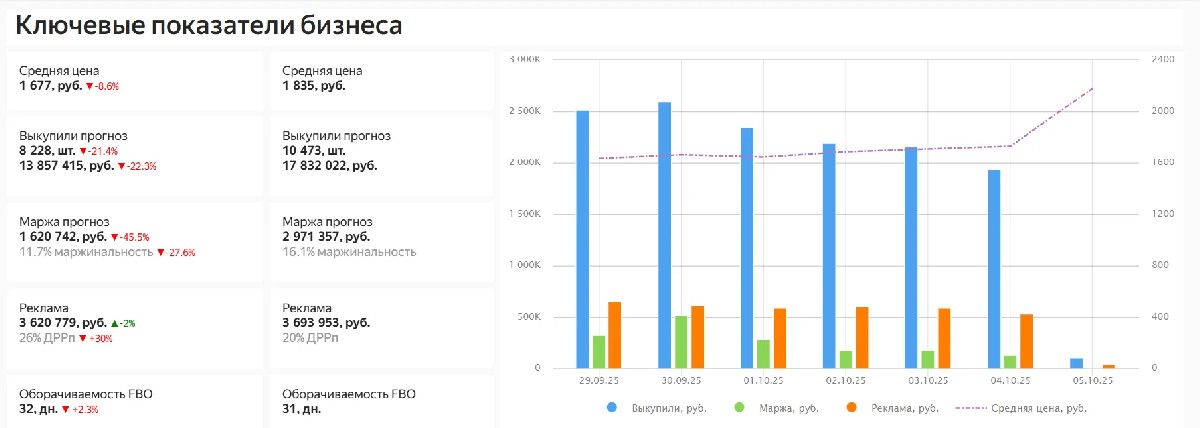This screenshot has width=1200, height=428.
Task: Click the orange Реклама legend marker
Action: coord(850,408)
